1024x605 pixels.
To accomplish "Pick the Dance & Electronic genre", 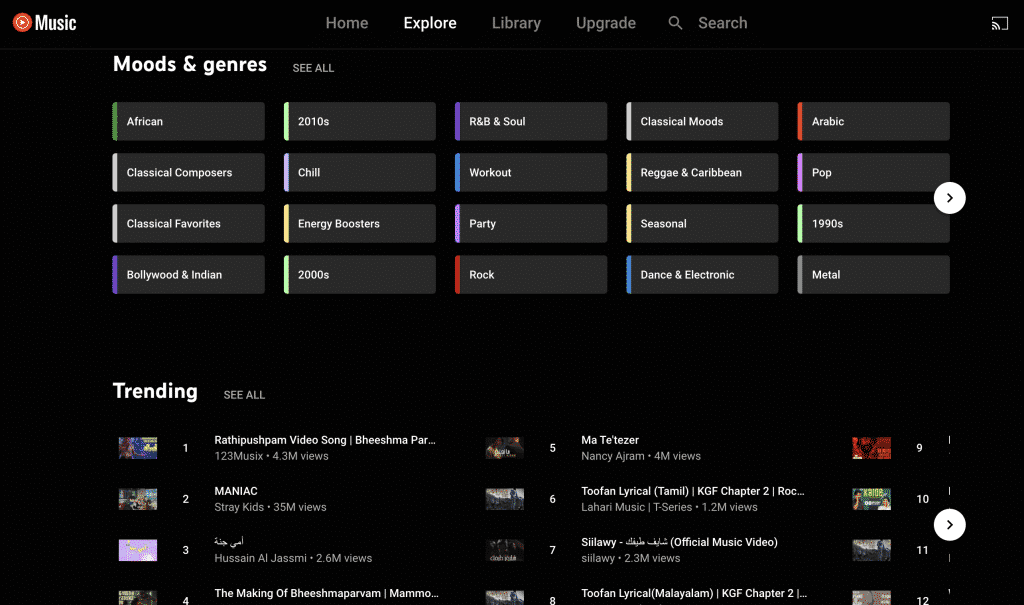I will [x=702, y=275].
